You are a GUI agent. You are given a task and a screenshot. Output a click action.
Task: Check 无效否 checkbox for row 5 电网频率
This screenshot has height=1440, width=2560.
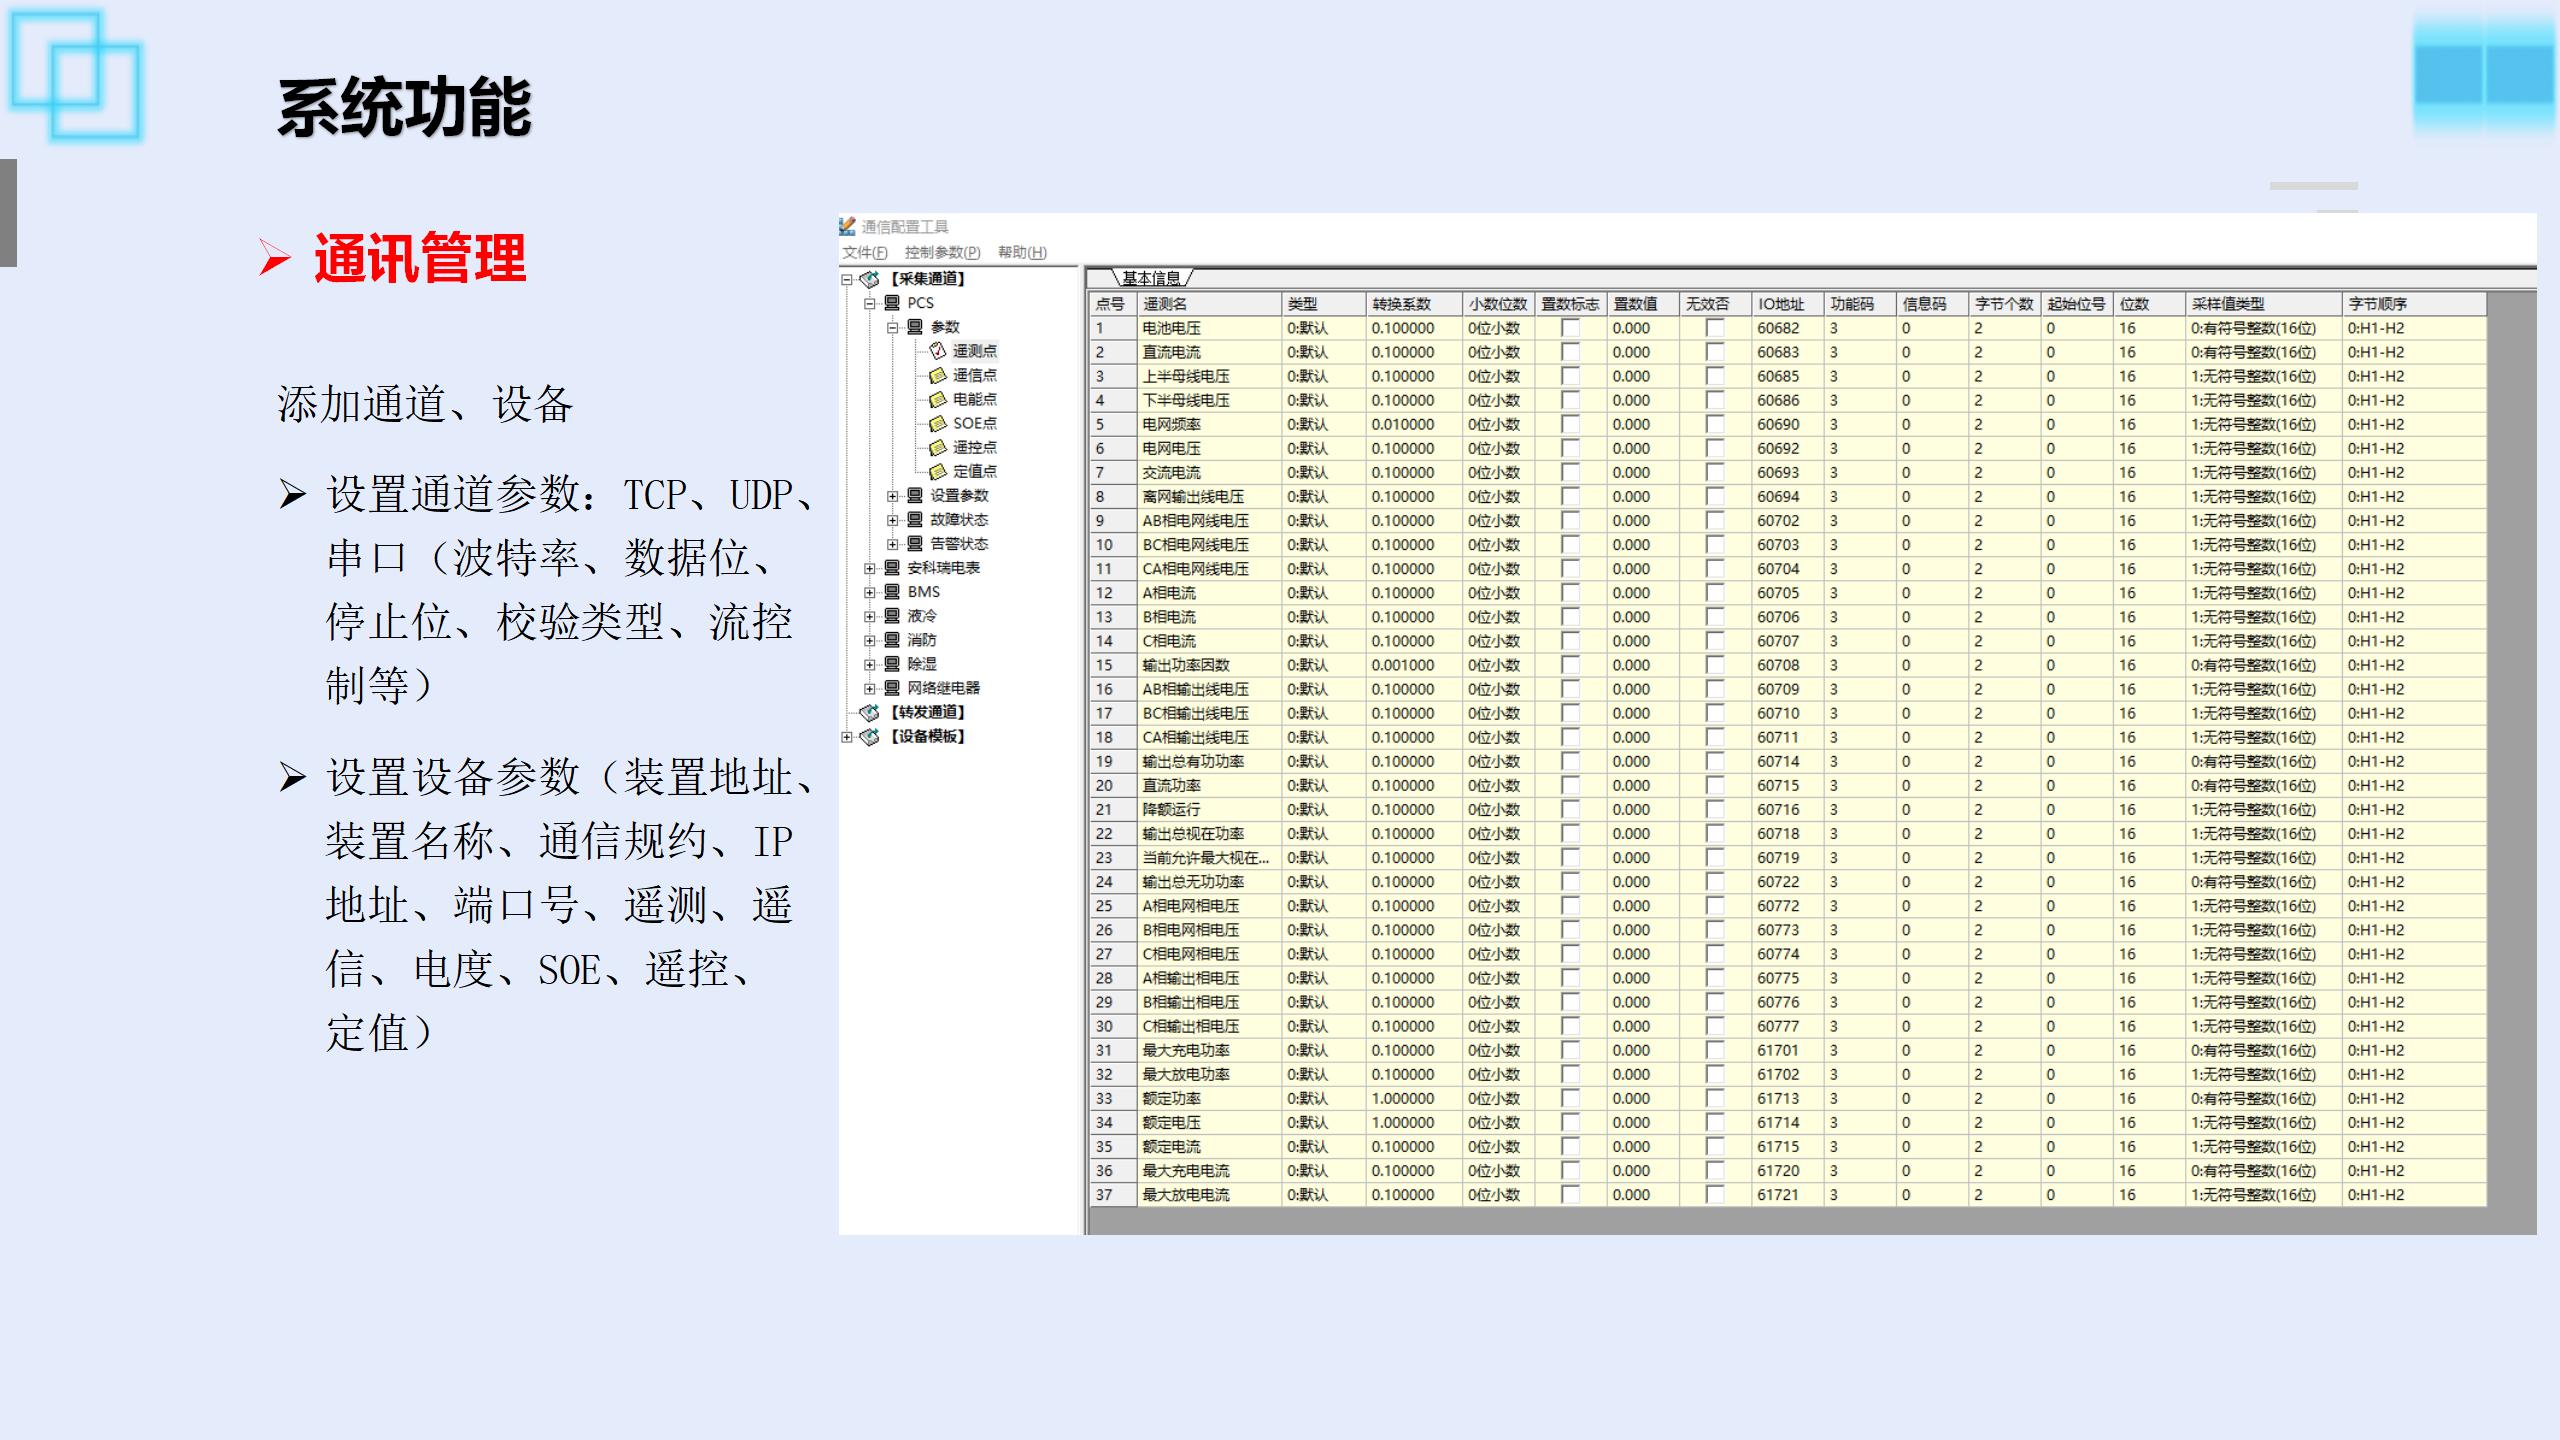pos(1715,424)
